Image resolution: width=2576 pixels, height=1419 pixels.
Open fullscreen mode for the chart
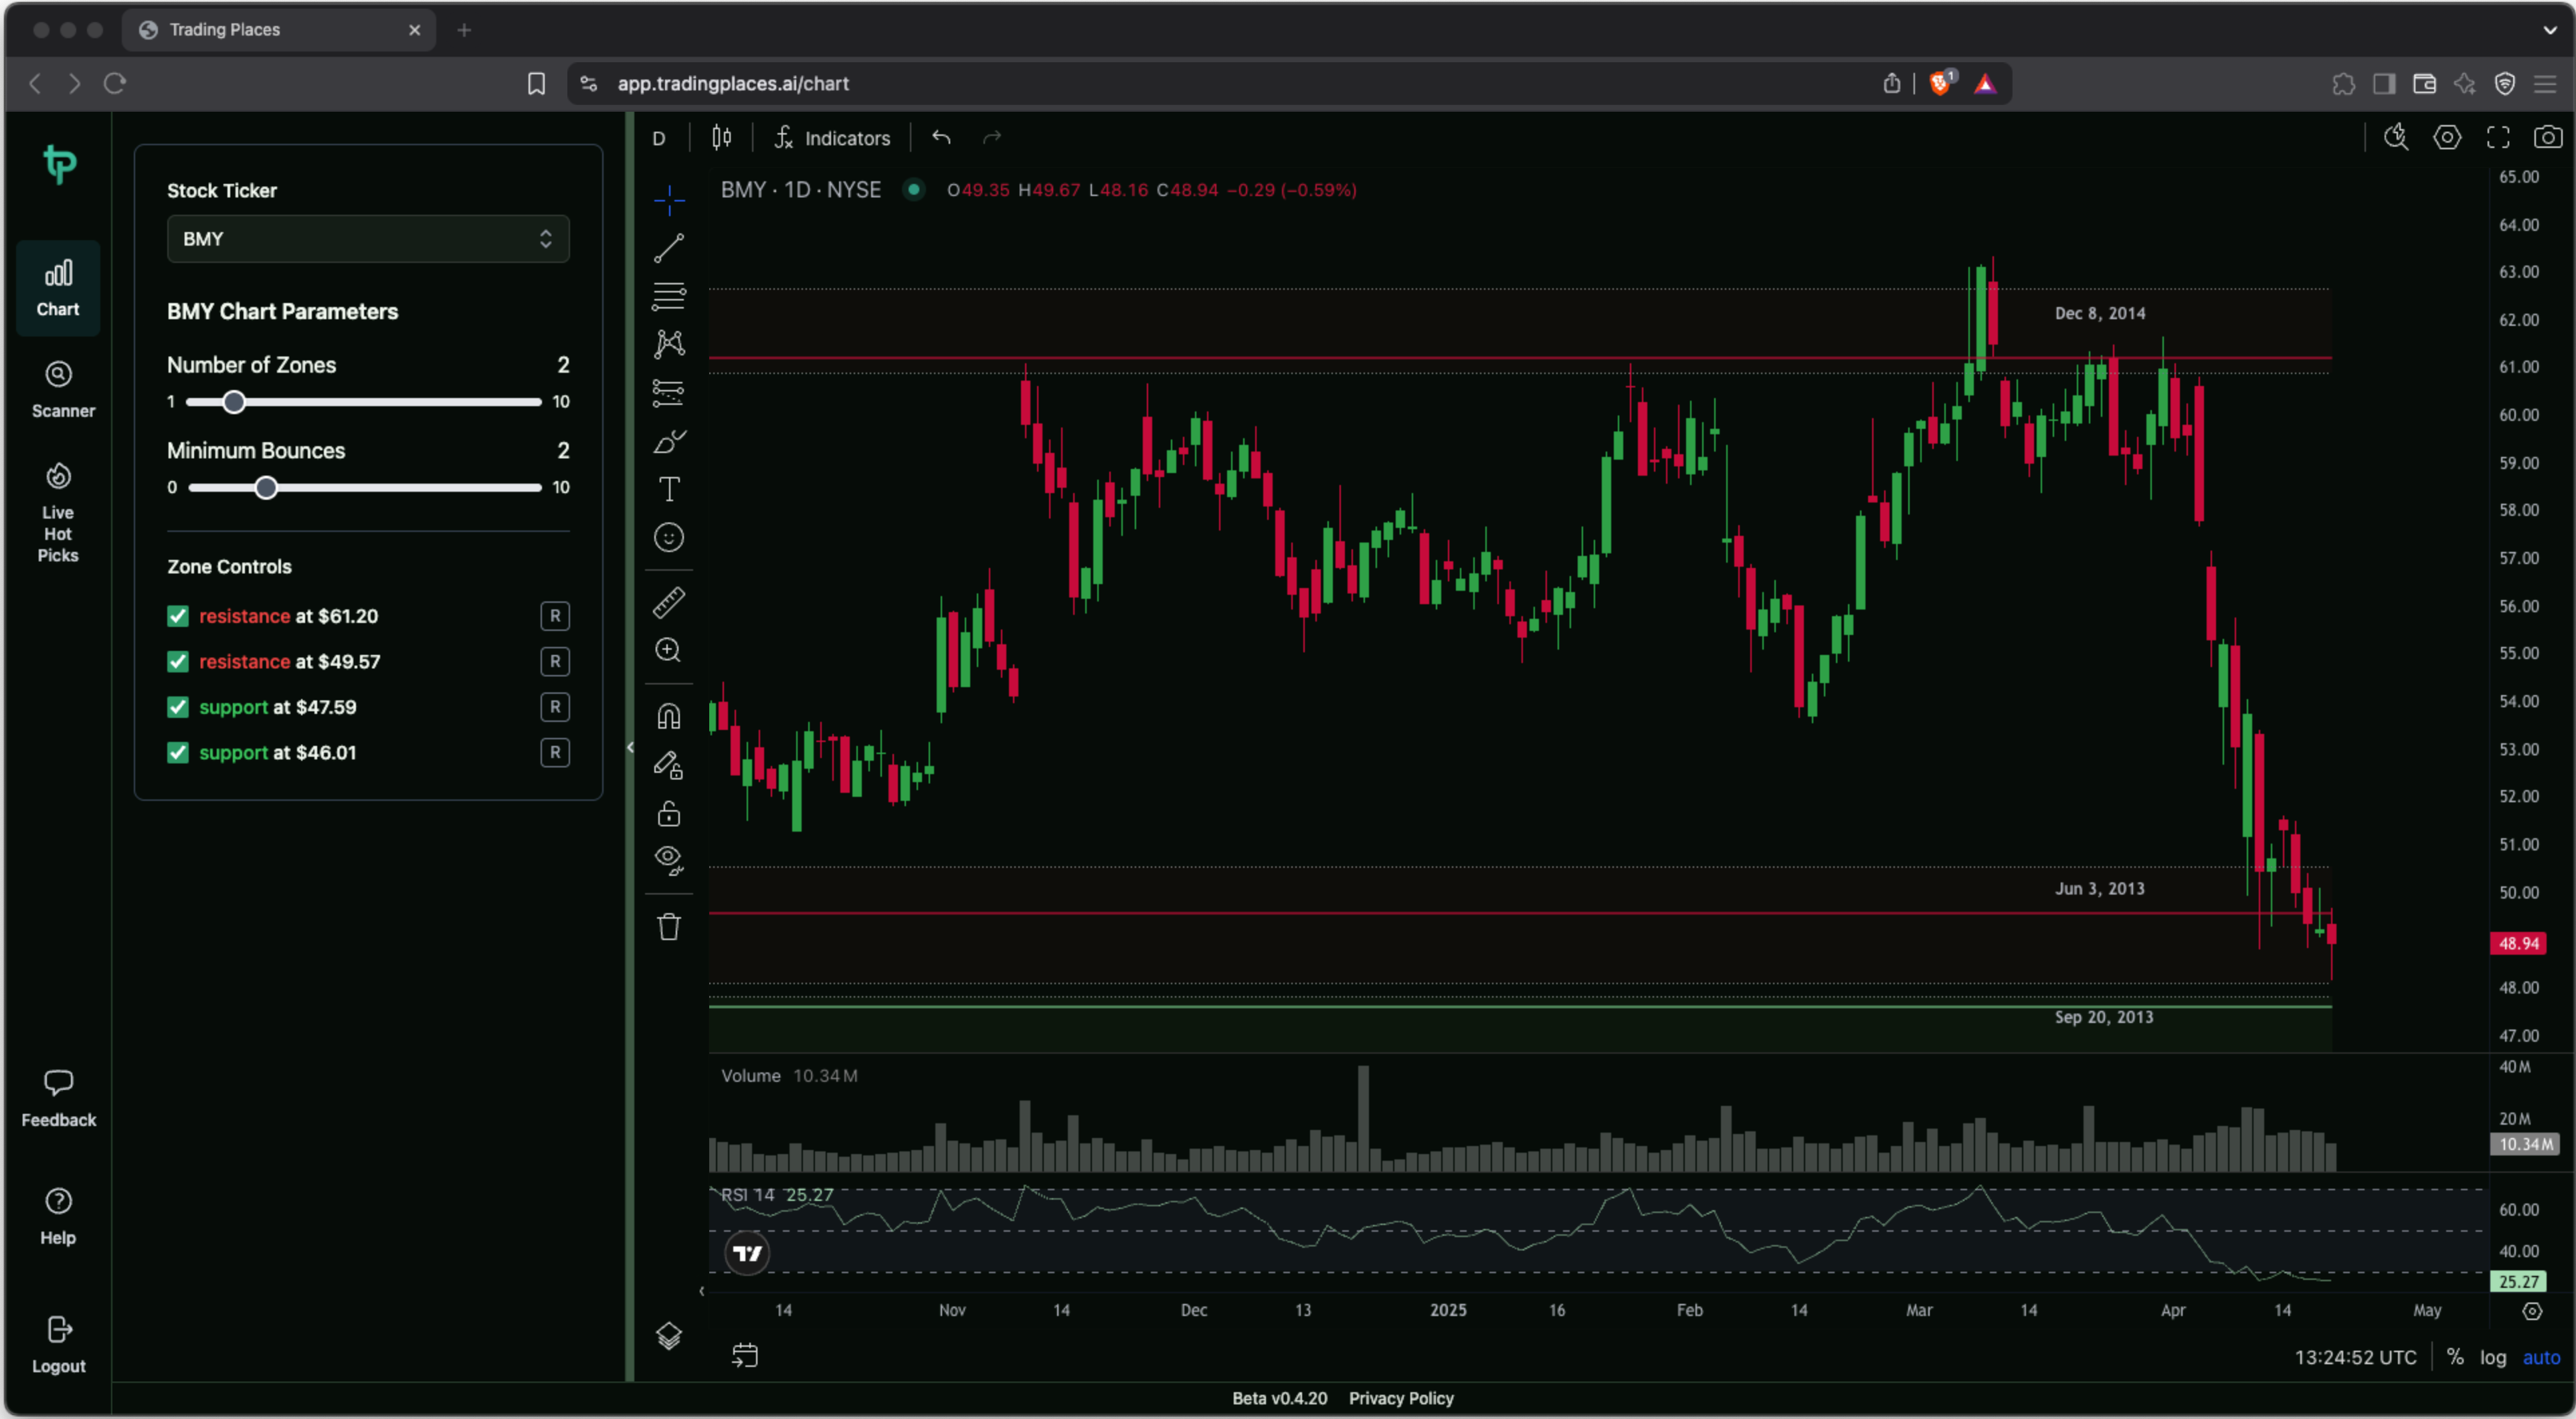pos(2497,137)
